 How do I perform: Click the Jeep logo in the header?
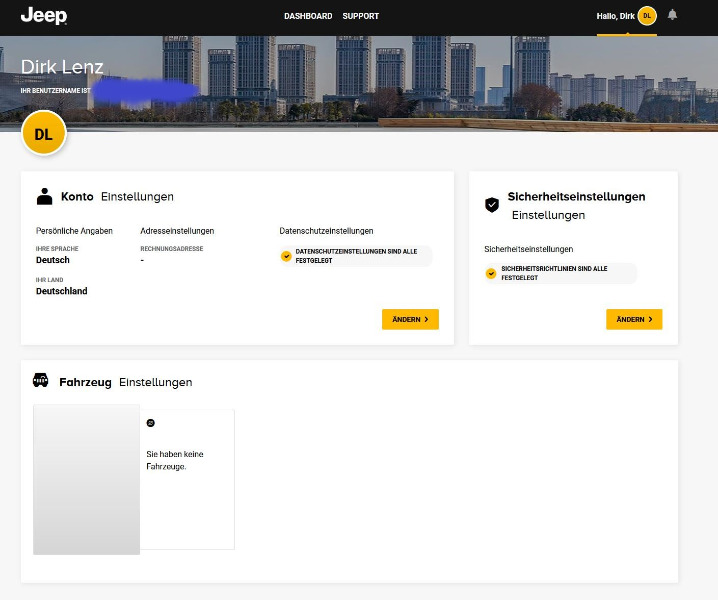pos(44,15)
